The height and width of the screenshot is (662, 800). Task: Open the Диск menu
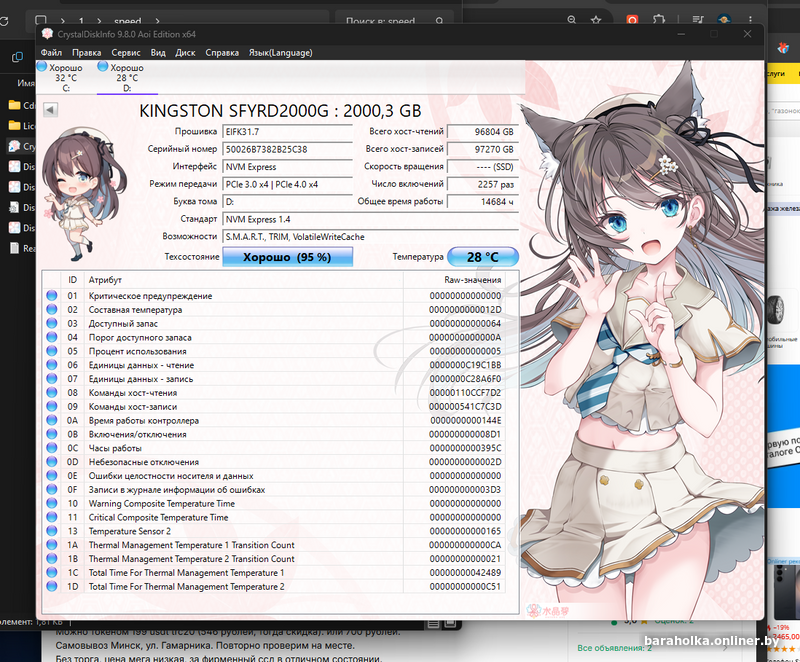coord(185,53)
